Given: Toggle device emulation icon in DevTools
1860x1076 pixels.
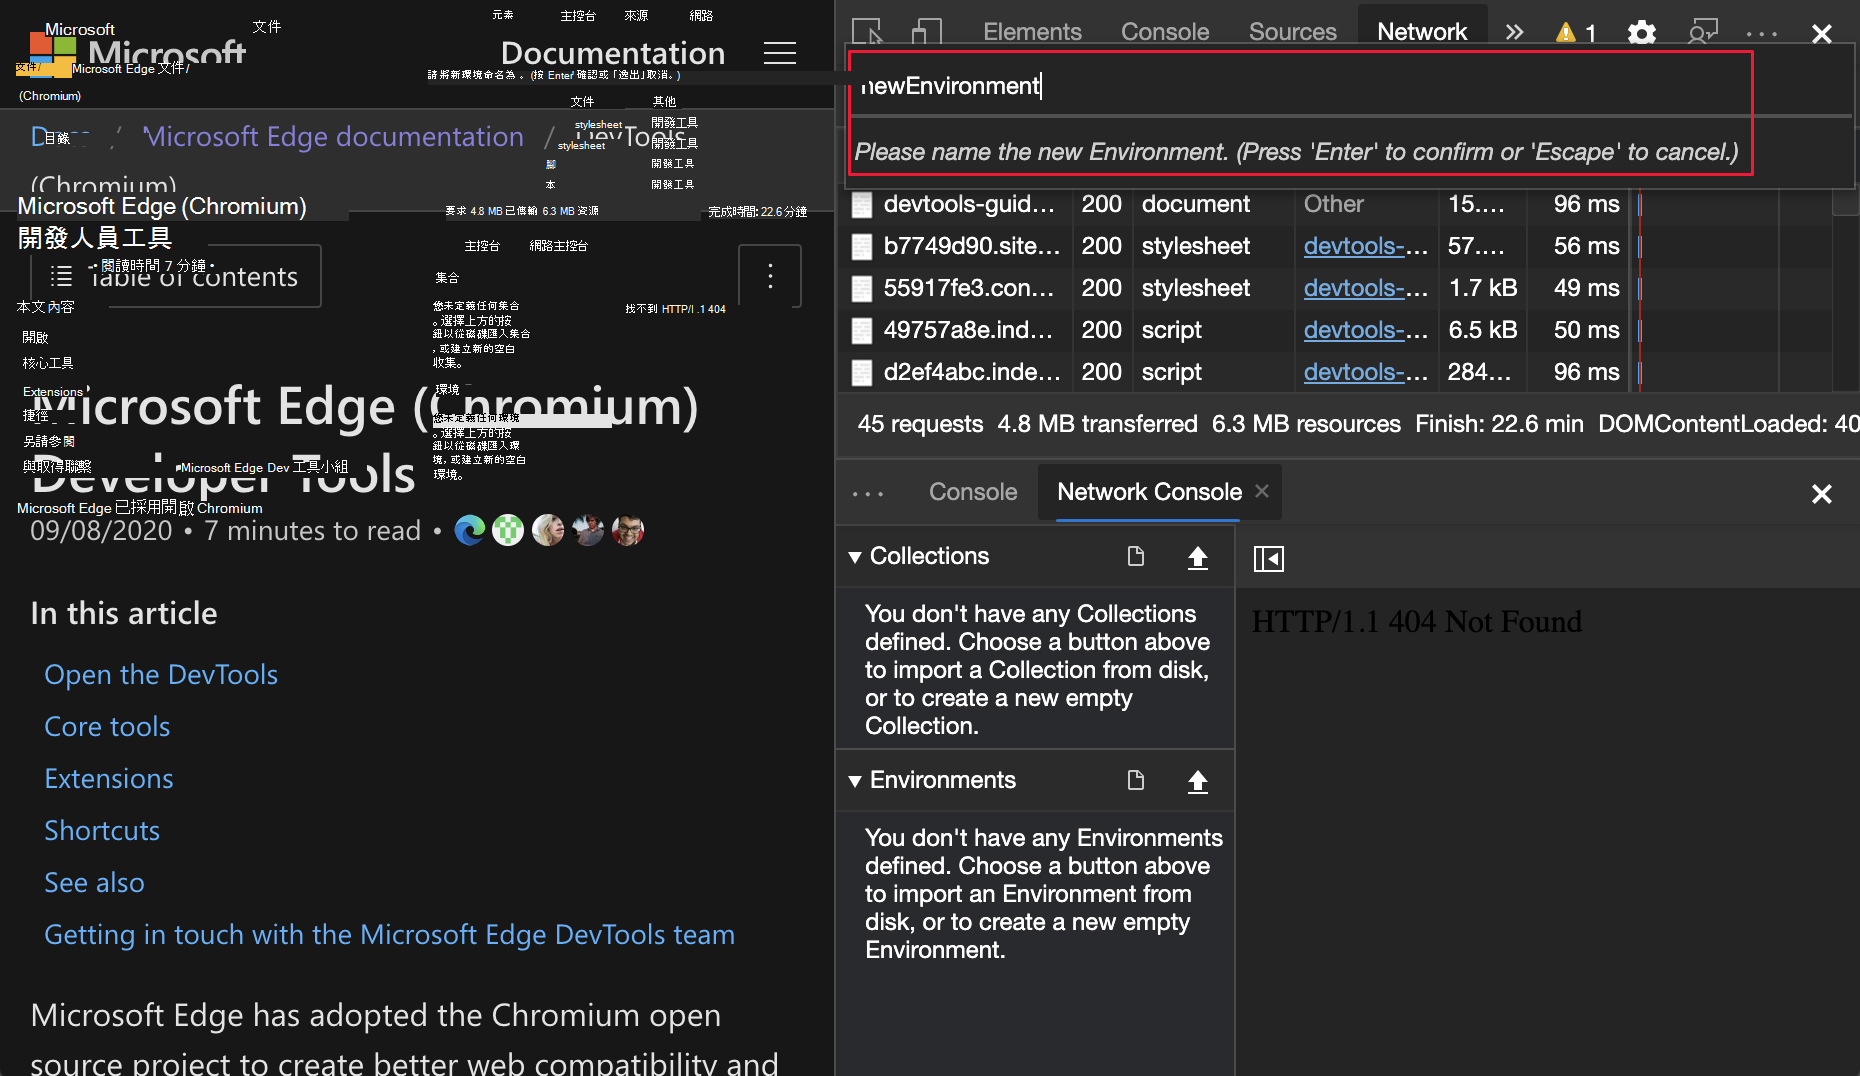Looking at the screenshot, I should 927,32.
